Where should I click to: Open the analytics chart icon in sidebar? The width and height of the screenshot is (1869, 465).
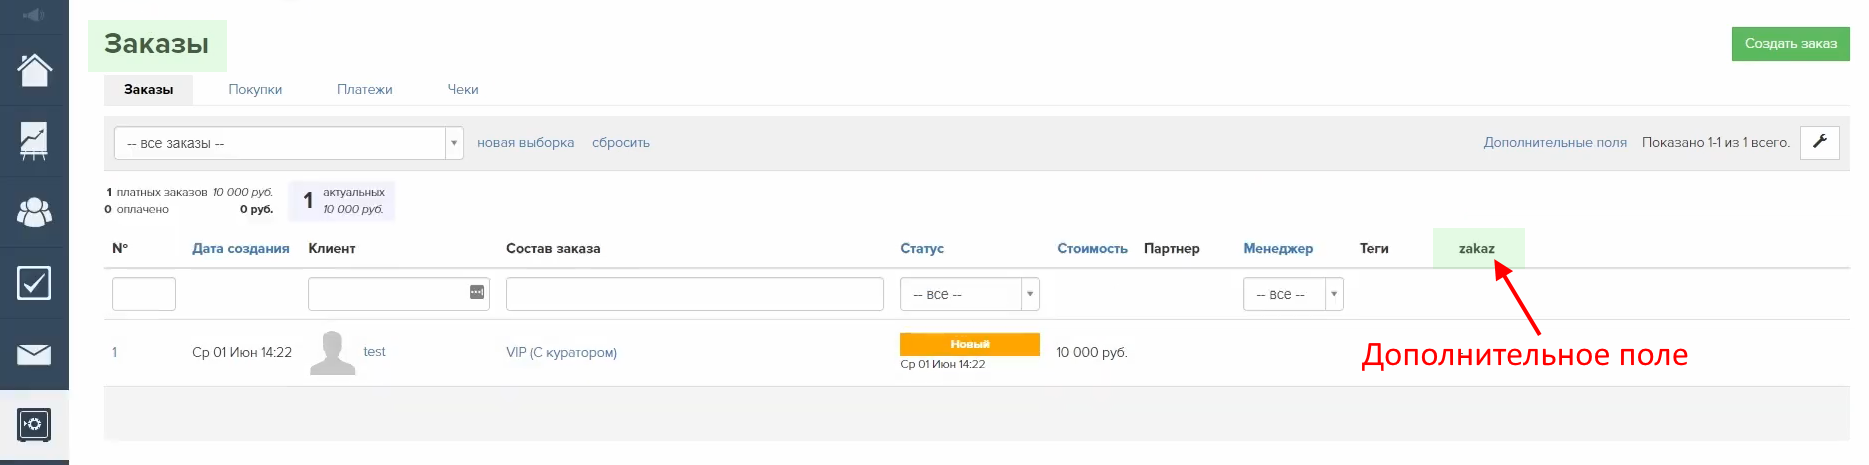click(34, 141)
